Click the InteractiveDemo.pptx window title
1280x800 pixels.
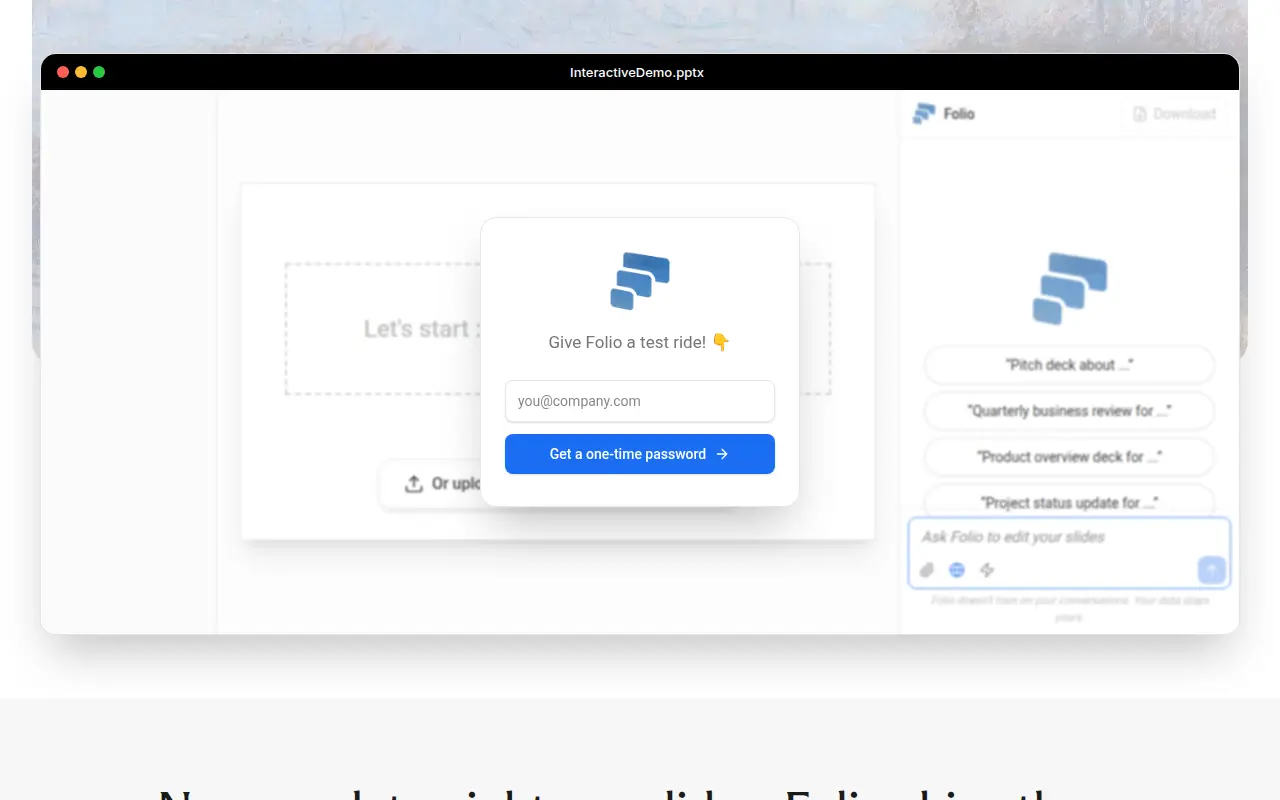637,72
